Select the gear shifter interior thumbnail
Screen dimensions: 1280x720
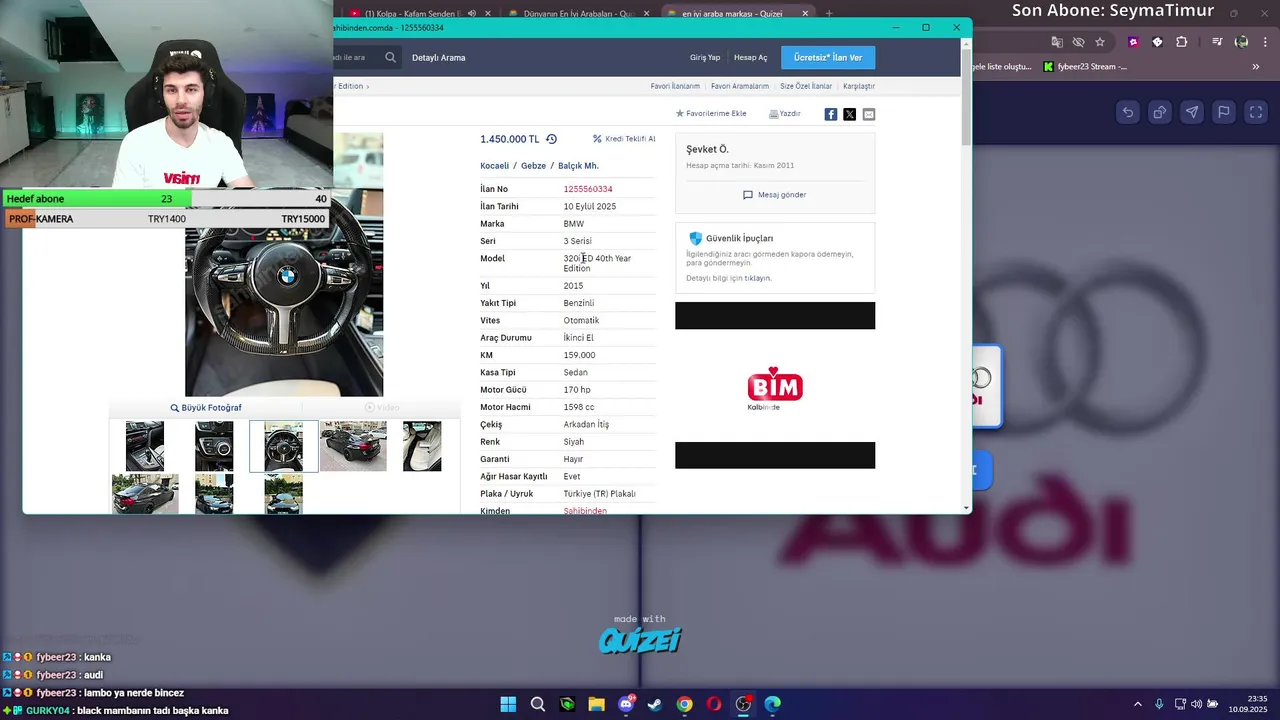tap(145, 446)
